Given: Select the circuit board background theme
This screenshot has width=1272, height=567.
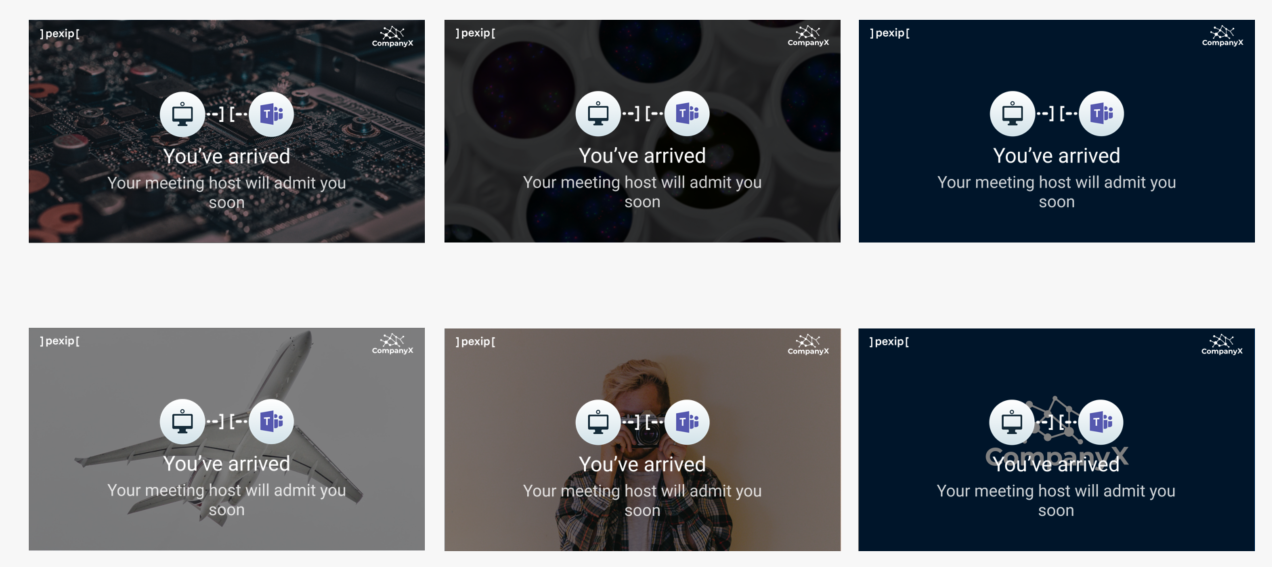Looking at the screenshot, I should [227, 131].
